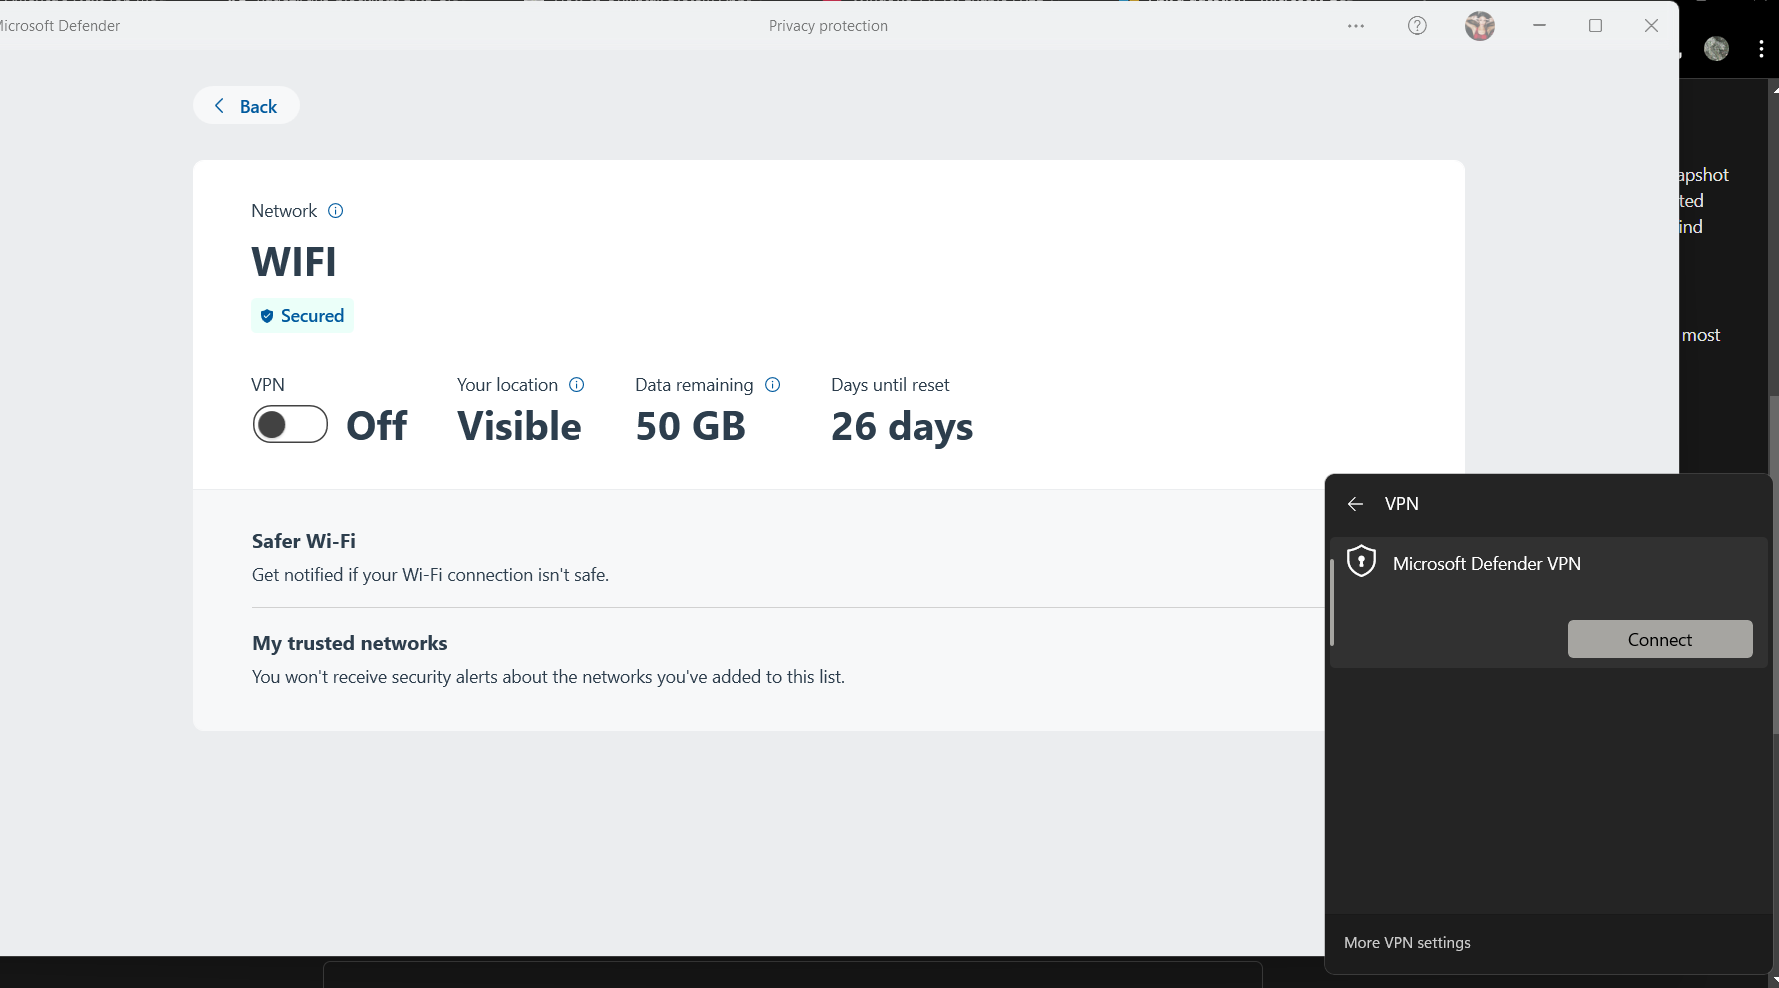Open the Help question mark icon
Viewport: 1779px width, 988px height.
click(1417, 26)
